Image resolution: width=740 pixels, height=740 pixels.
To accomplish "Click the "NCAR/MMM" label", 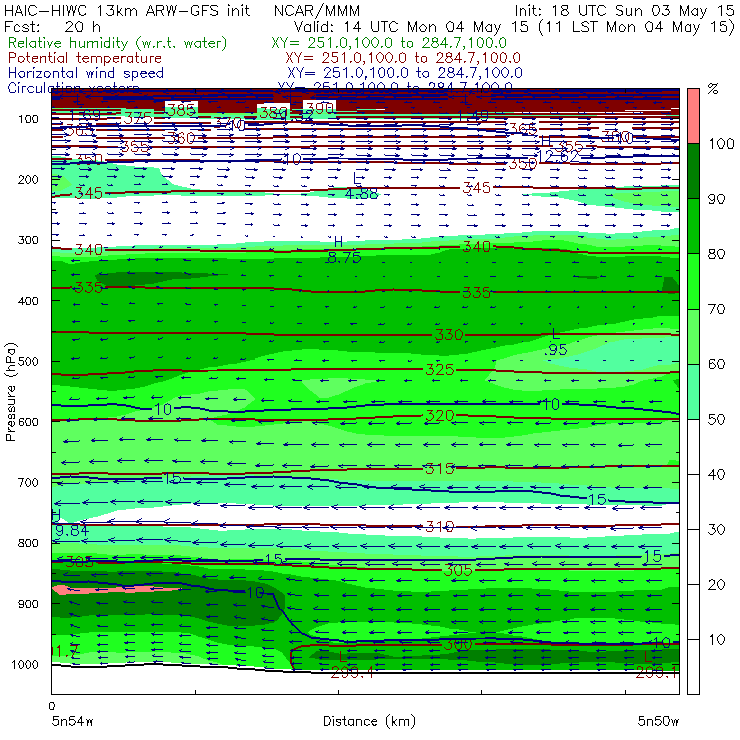I will pos(317,11).
